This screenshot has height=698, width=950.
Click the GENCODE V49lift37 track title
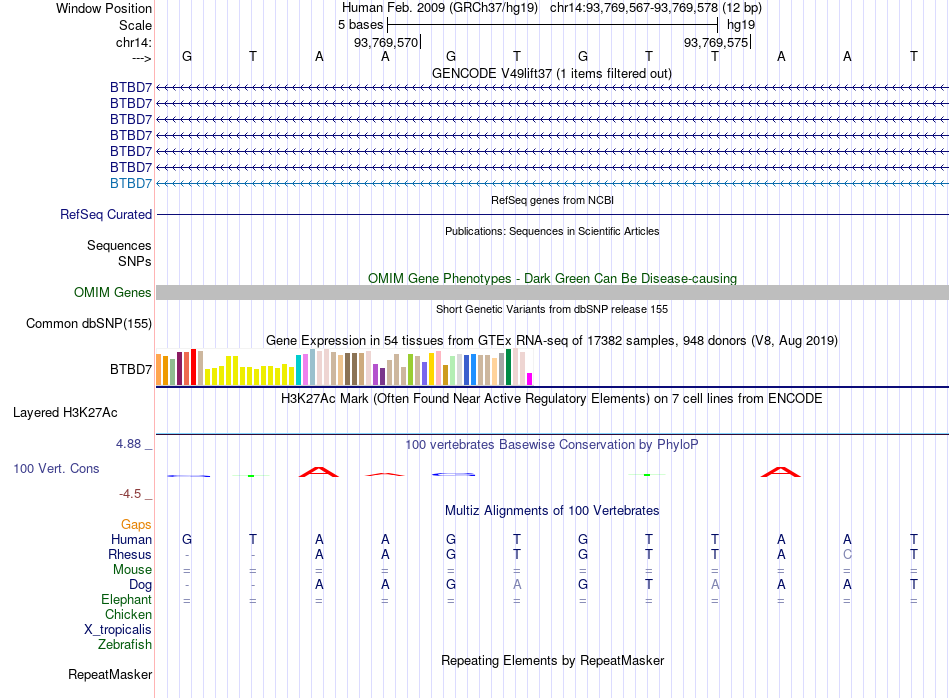click(x=552, y=73)
